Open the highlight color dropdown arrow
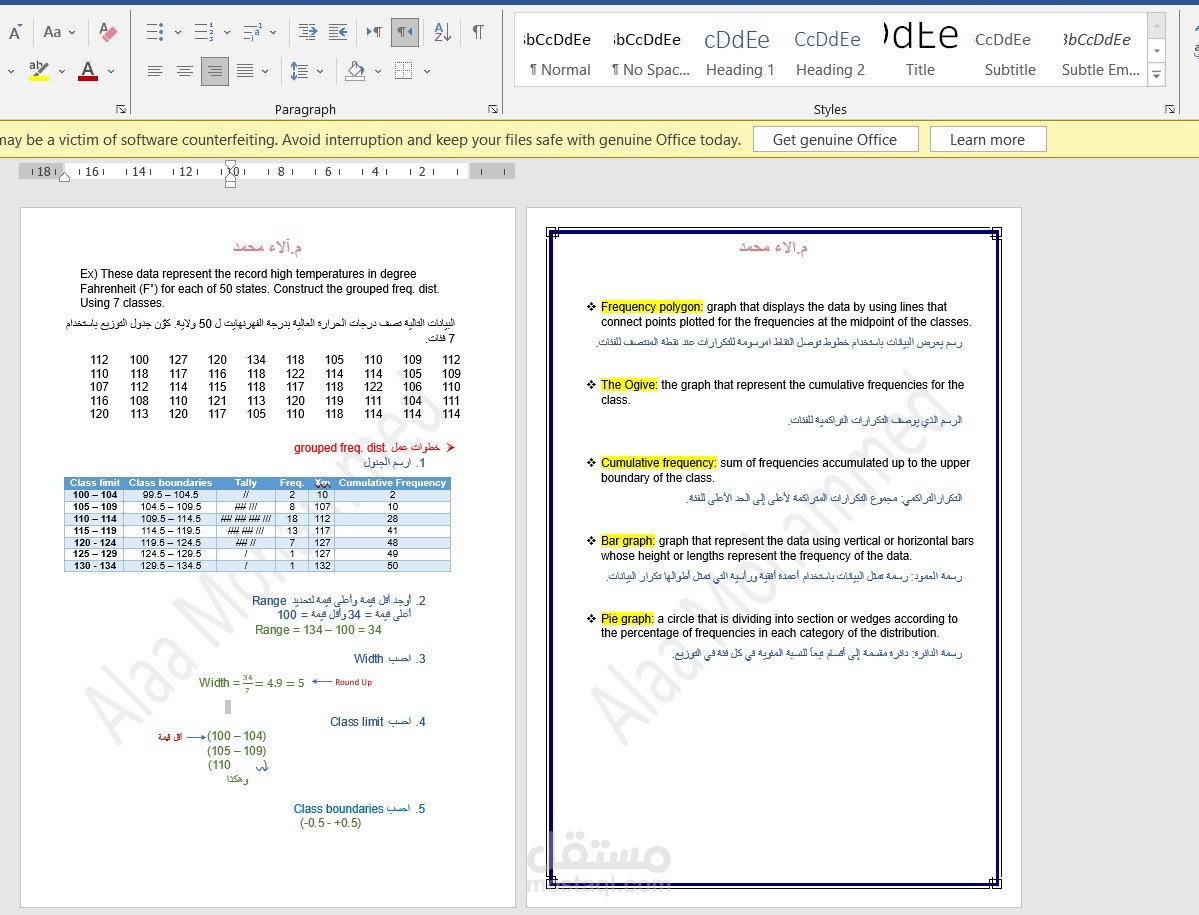The image size is (1199, 915). (x=62, y=71)
